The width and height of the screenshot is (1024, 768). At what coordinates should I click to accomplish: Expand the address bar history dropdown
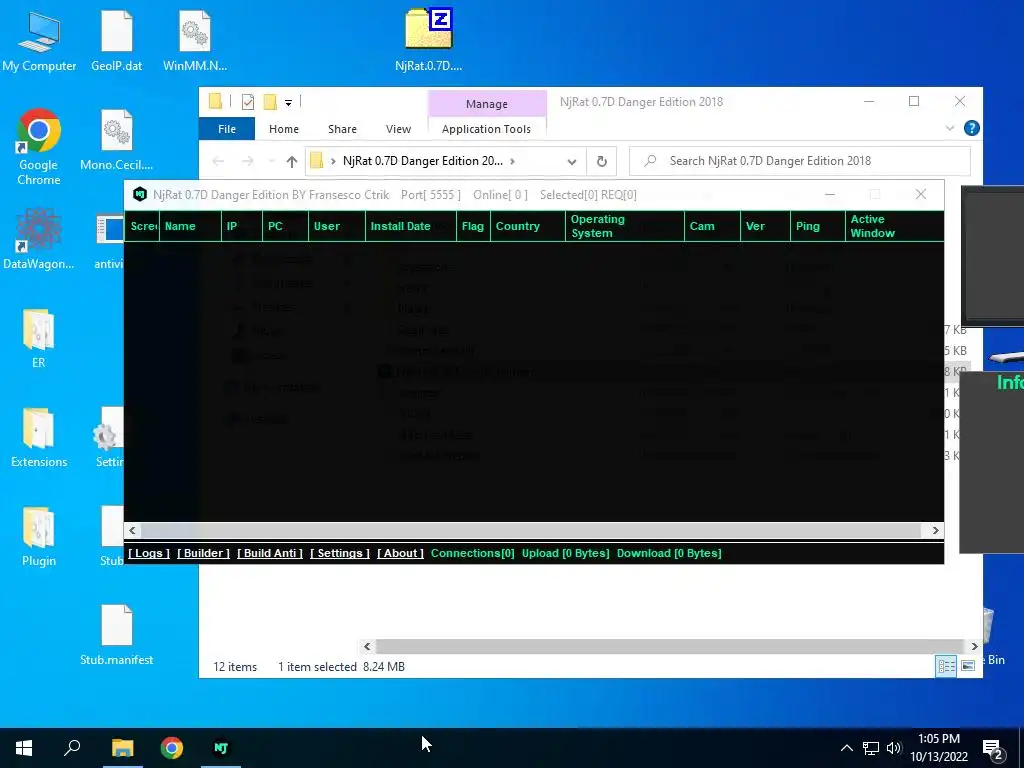(x=571, y=161)
